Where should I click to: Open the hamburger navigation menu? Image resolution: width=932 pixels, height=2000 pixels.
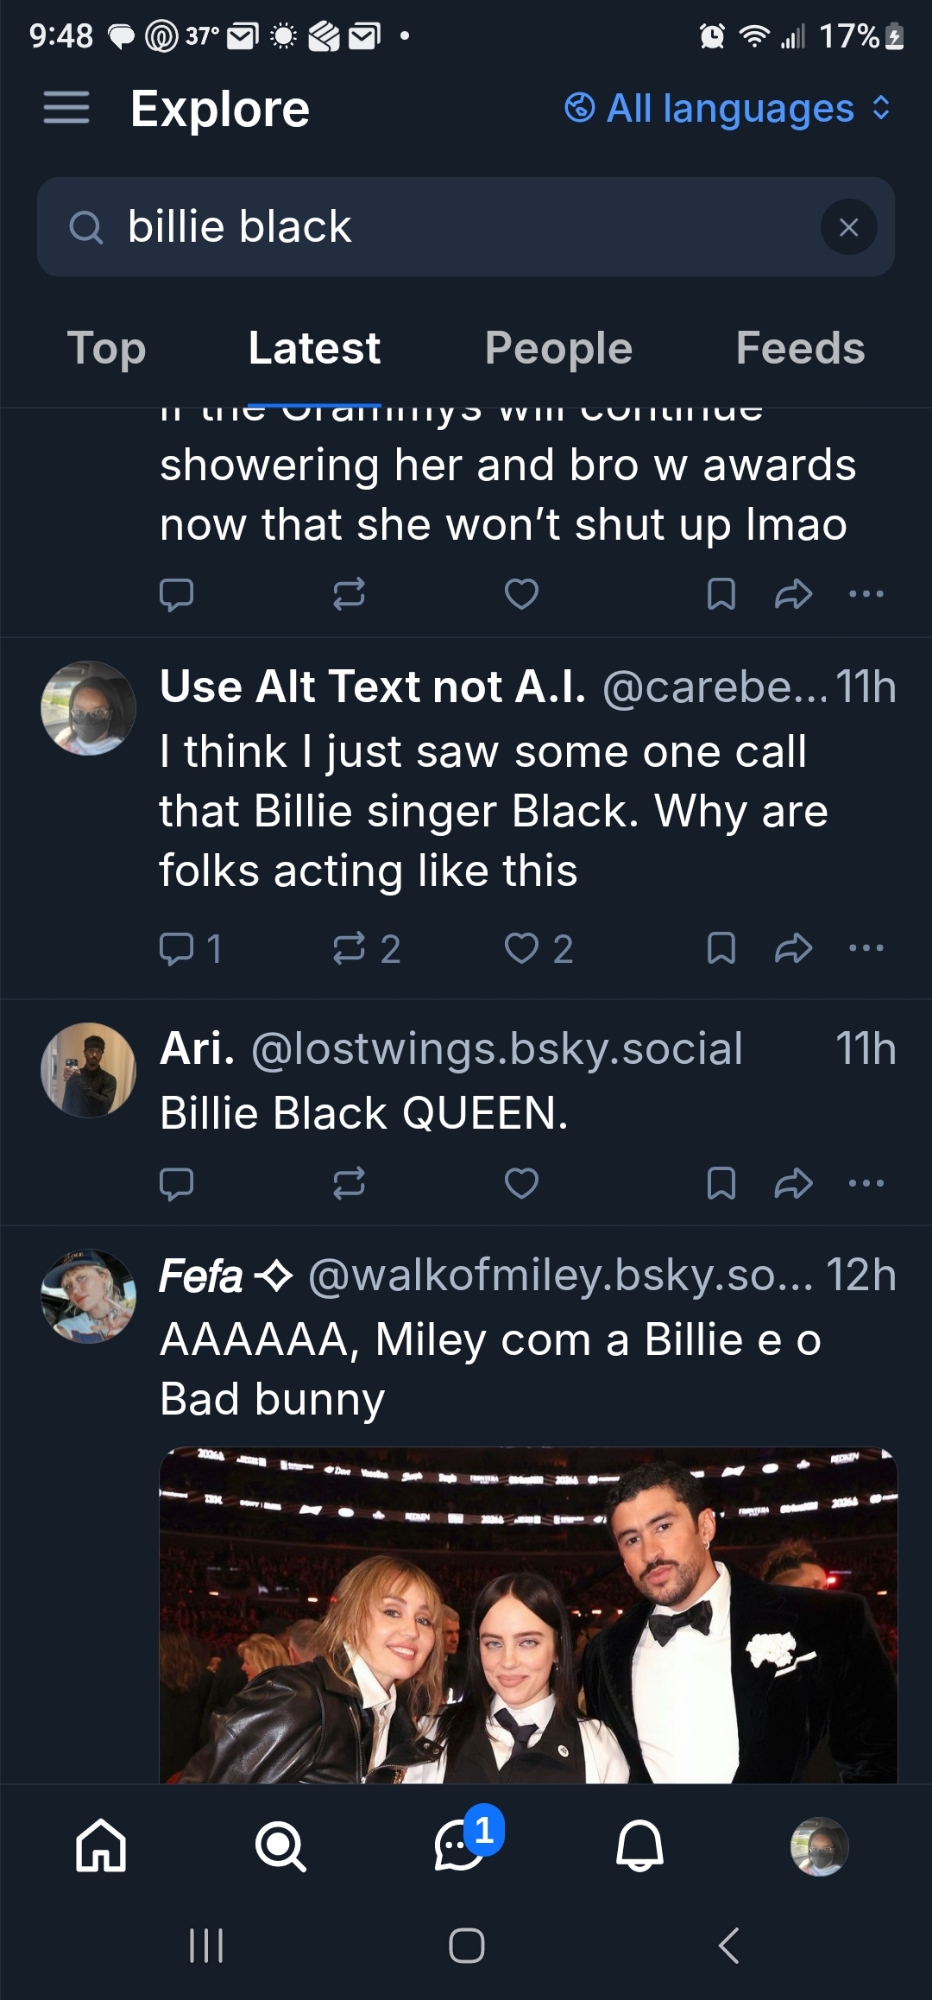67,107
